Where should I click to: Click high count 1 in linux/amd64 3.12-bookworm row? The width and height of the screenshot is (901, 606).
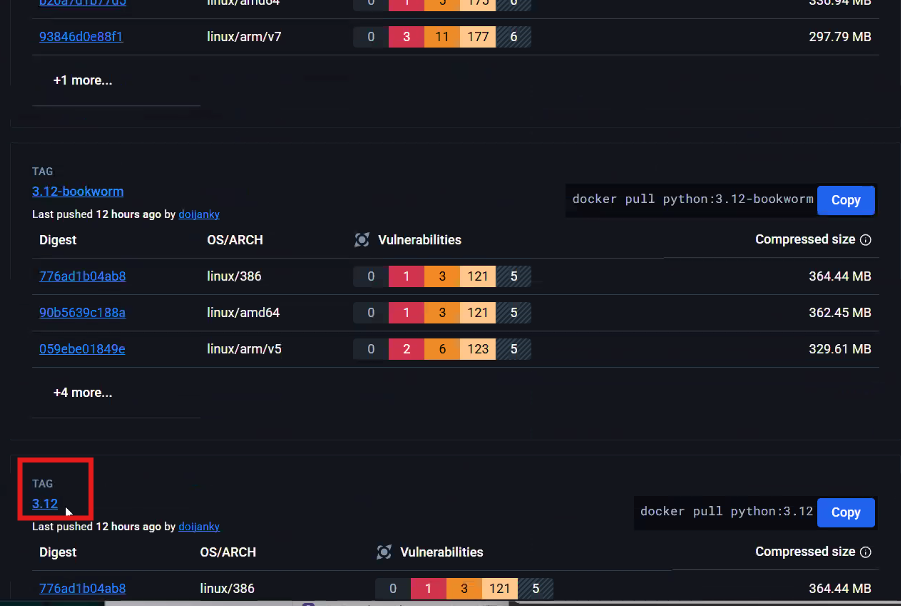(407, 312)
